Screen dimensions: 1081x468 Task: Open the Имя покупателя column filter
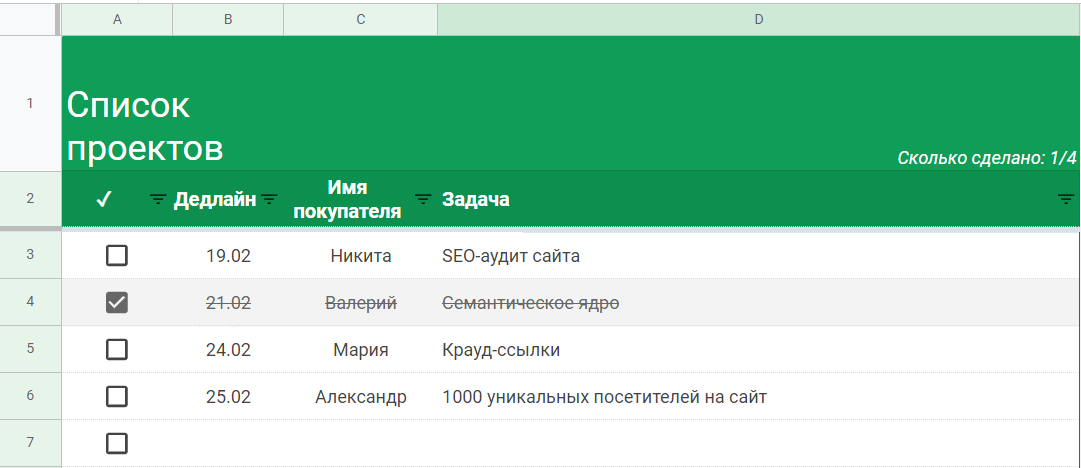pos(423,199)
